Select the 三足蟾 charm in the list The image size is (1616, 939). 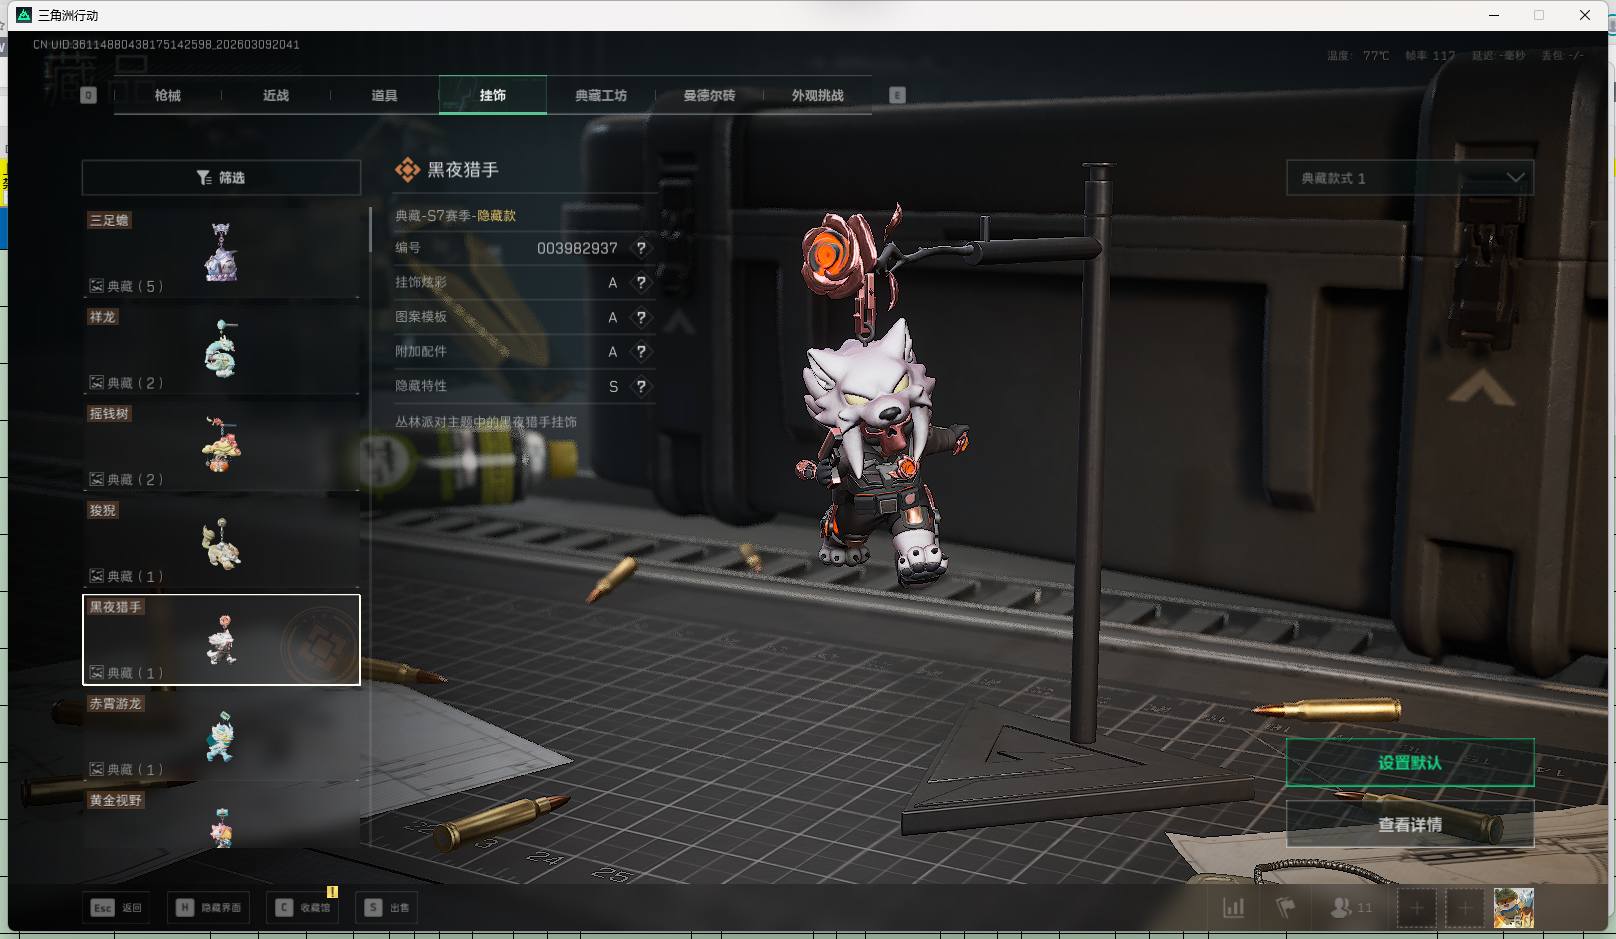click(x=221, y=253)
